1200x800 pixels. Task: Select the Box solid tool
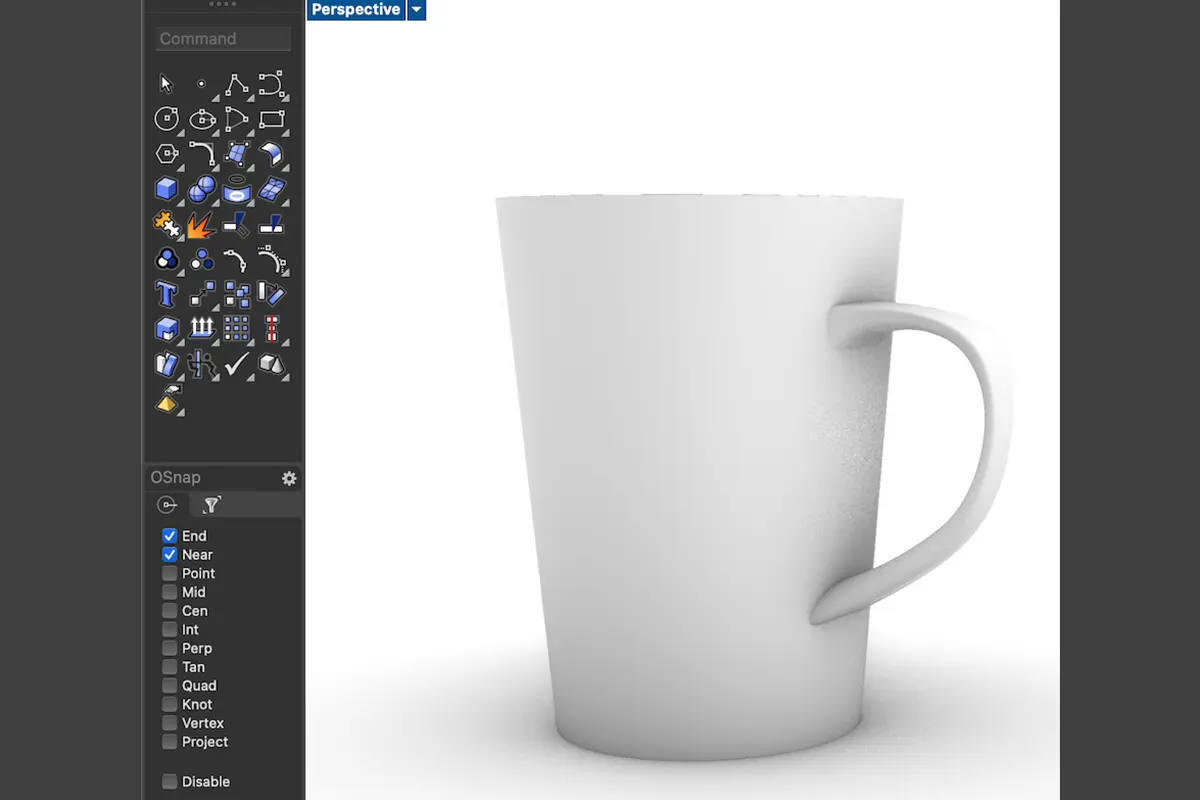click(x=166, y=188)
